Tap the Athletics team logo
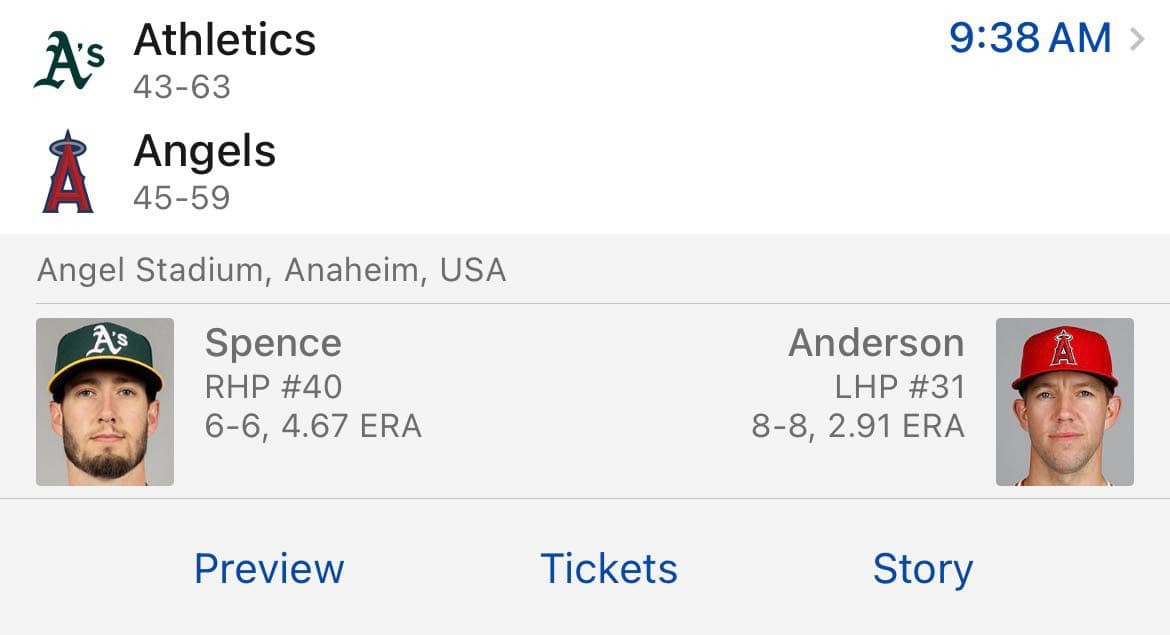Viewport: 1170px width, 635px height. click(x=68, y=61)
